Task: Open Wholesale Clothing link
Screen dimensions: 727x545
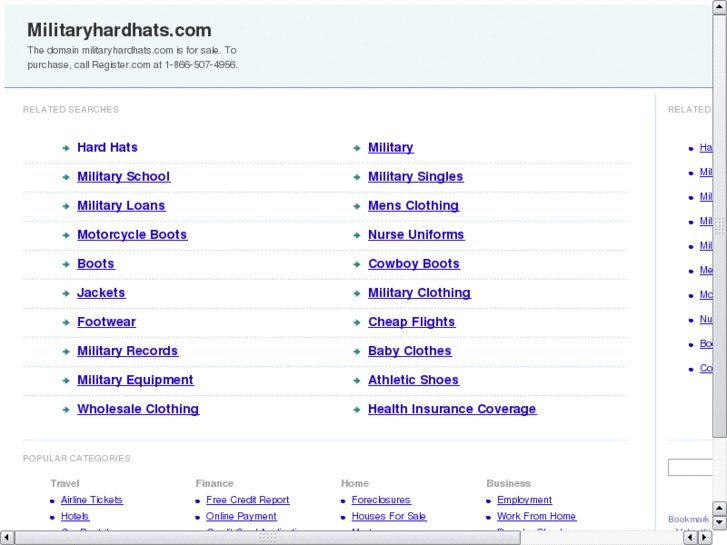Action: [138, 409]
